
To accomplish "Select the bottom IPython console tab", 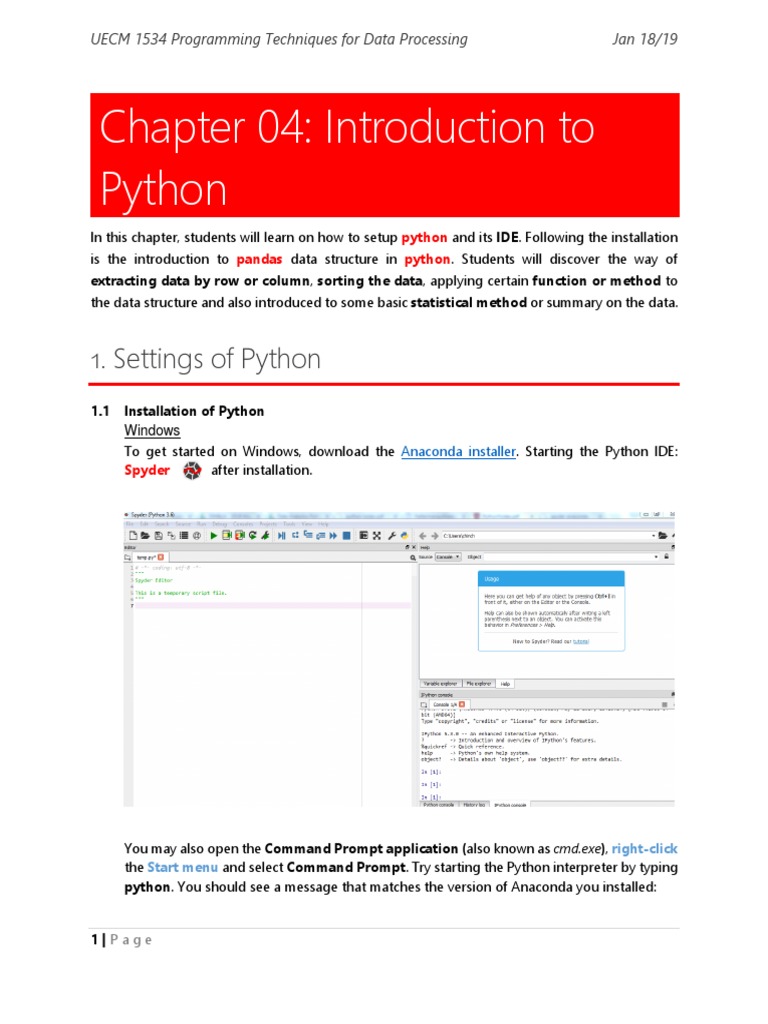I will [510, 805].
